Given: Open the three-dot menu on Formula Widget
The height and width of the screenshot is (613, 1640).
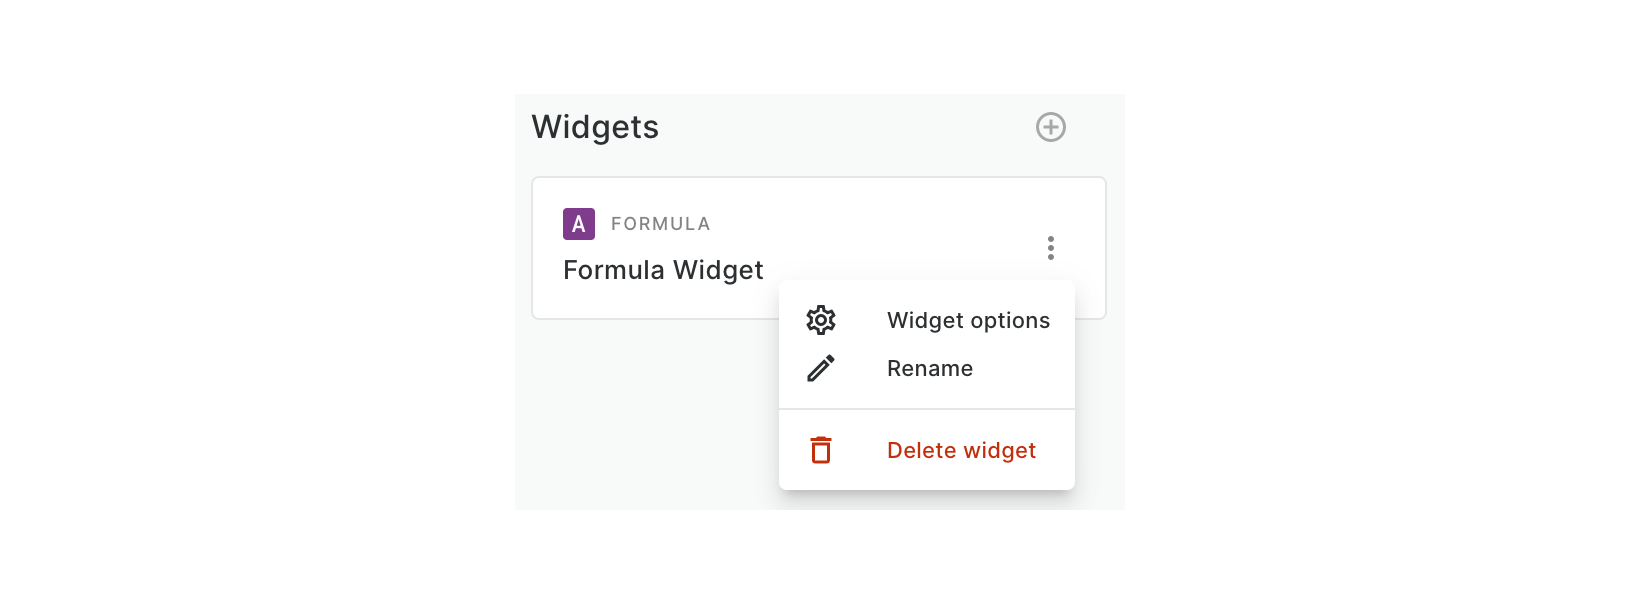Looking at the screenshot, I should pos(1050,248).
